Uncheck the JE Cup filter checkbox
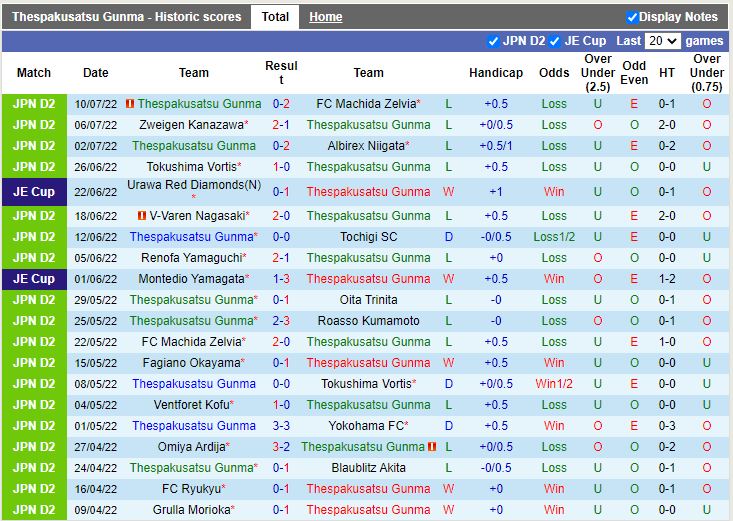733x521 pixels. coord(554,41)
